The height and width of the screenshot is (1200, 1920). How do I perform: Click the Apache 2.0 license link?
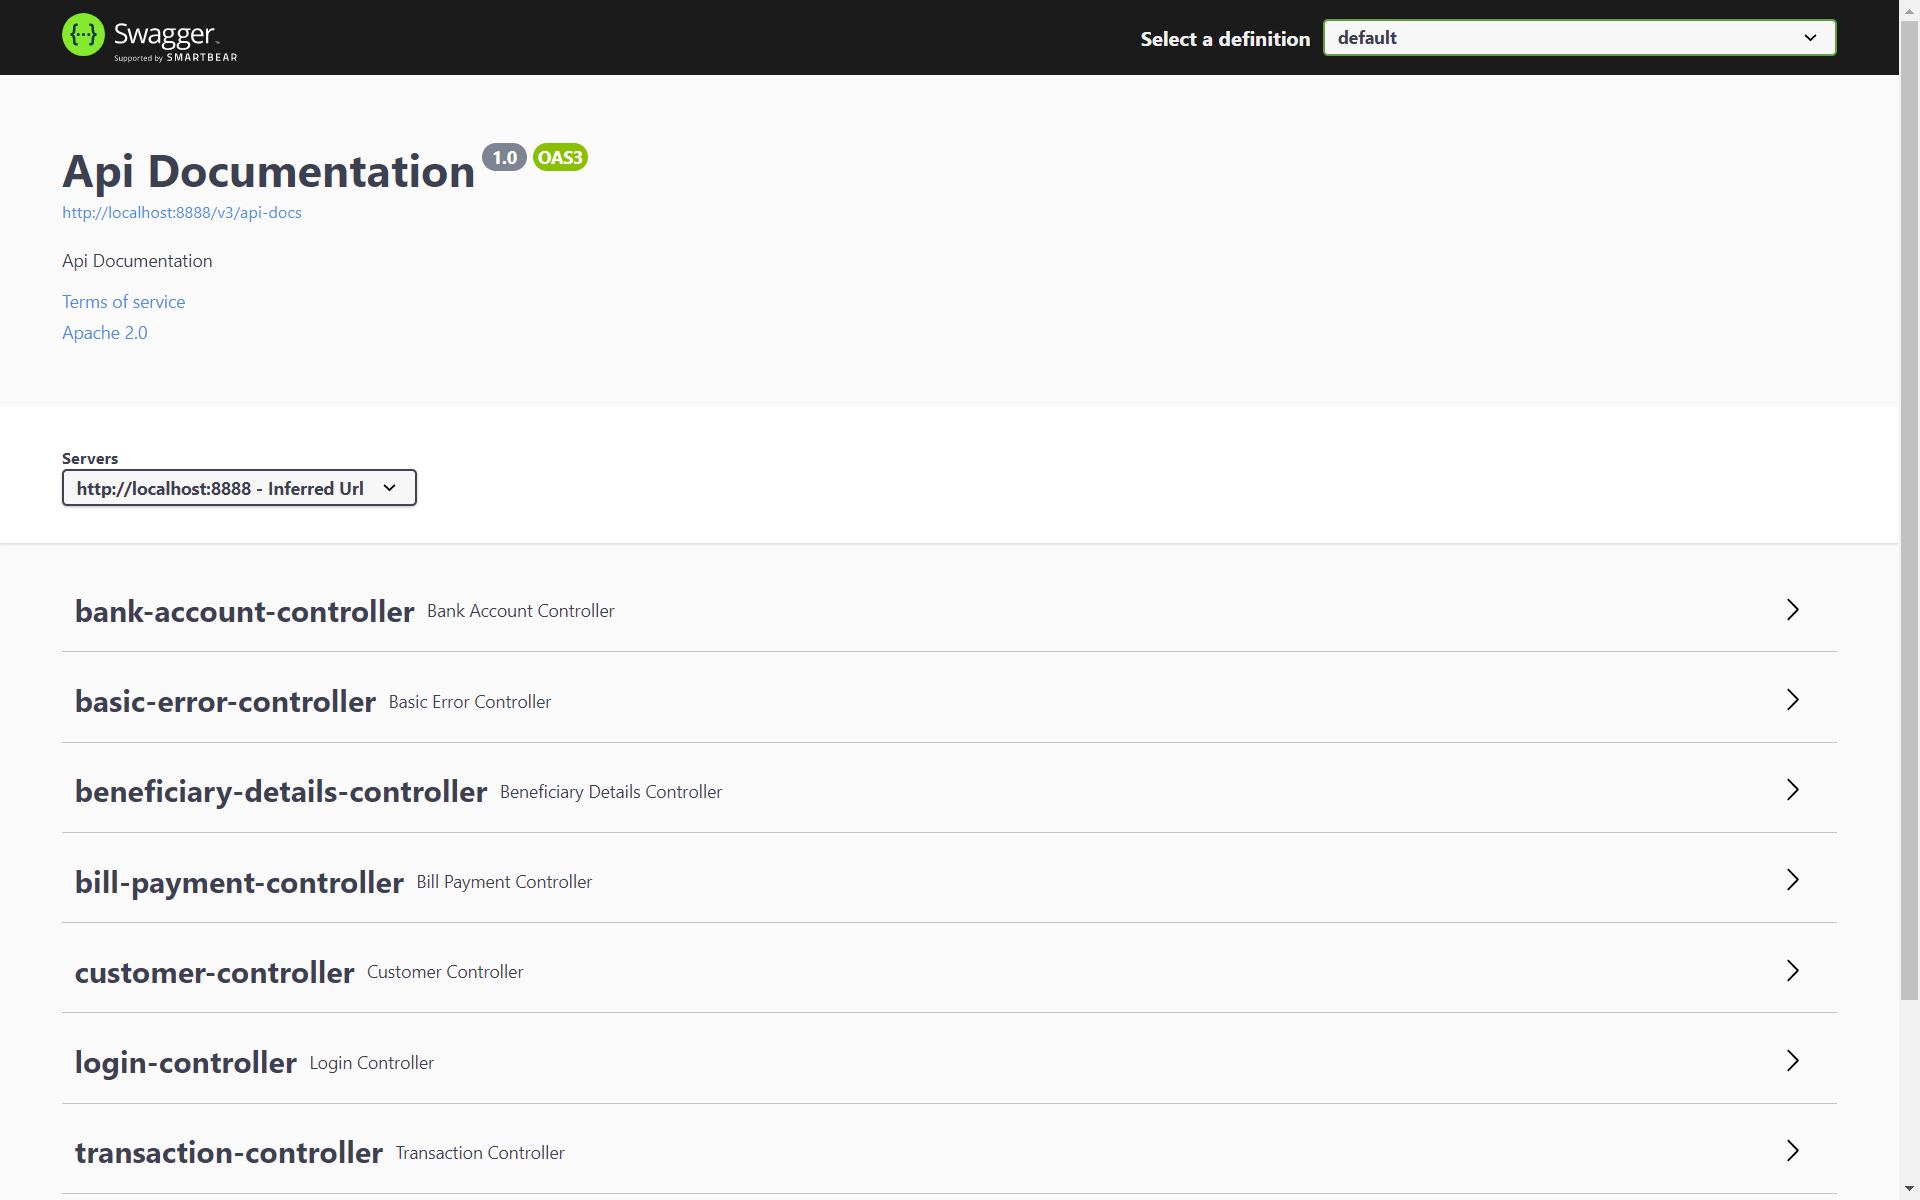[105, 332]
